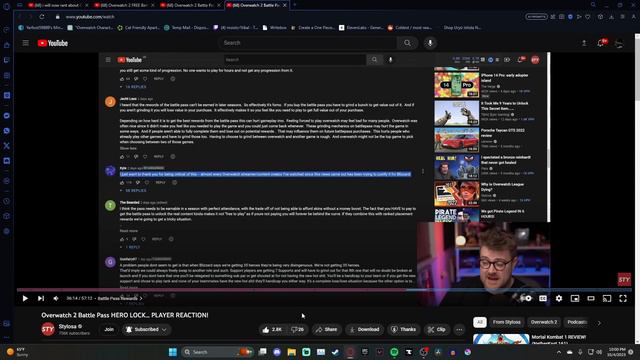Select the Overwatch 2 filter chip
Screen dimensions: 640x360
(544, 322)
